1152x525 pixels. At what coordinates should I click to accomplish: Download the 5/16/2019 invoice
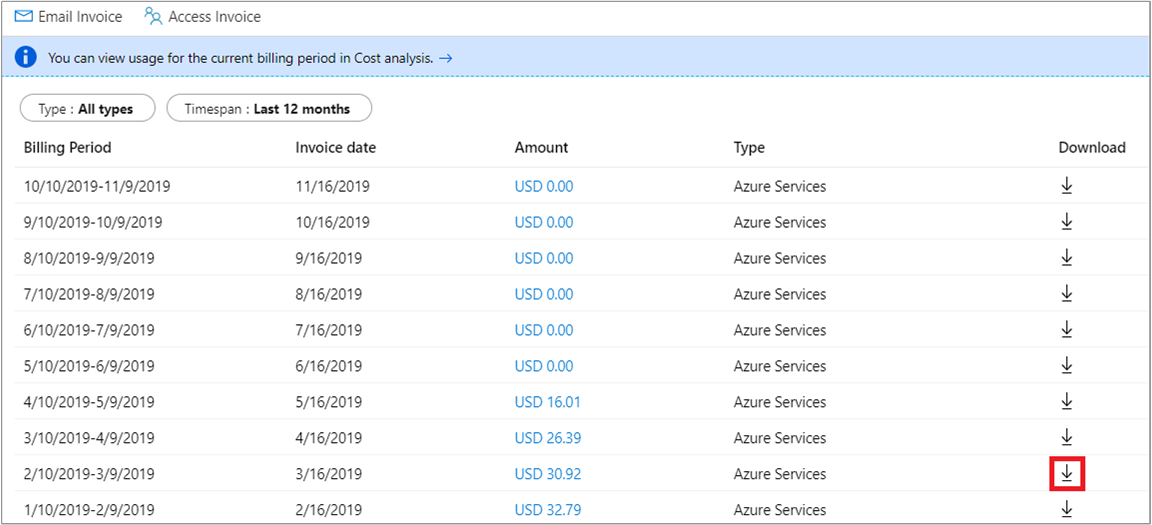click(x=1067, y=402)
